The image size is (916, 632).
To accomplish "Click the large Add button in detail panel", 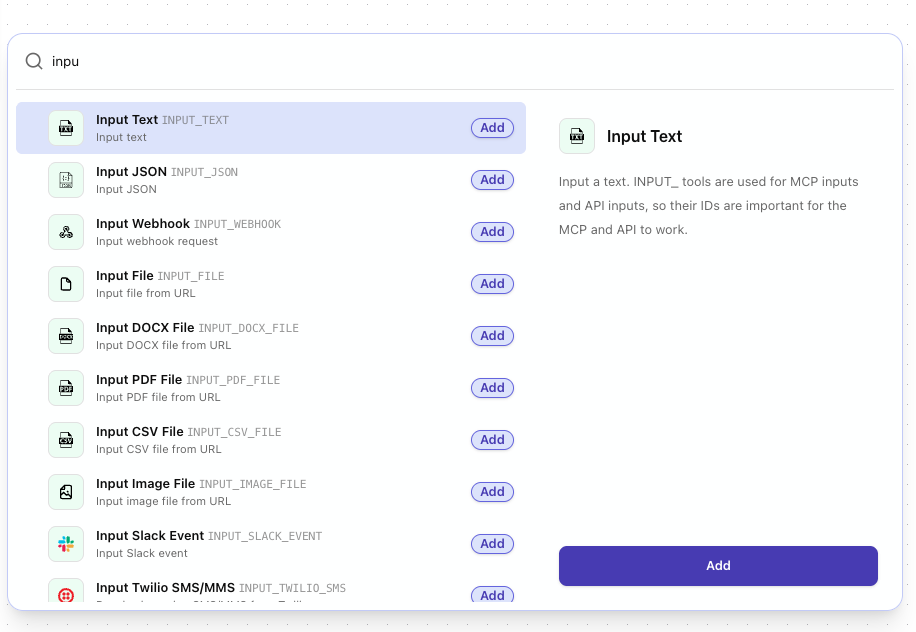I will 718,565.
